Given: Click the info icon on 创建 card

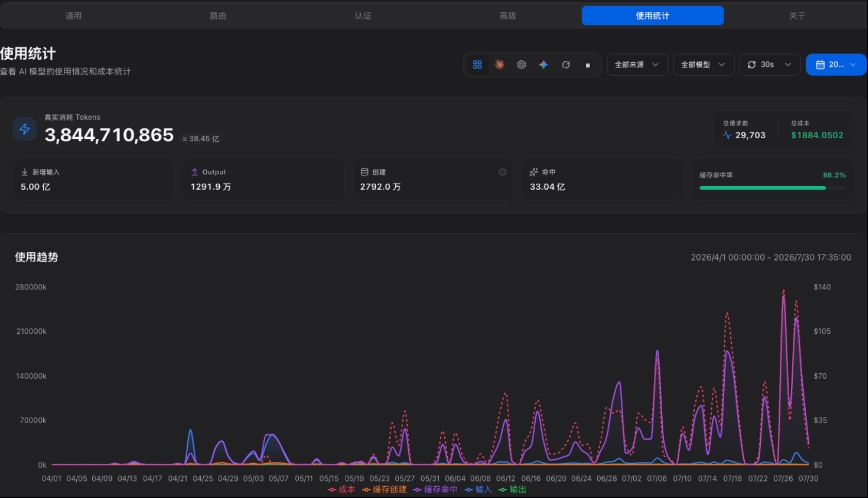Looking at the screenshot, I should (503, 172).
